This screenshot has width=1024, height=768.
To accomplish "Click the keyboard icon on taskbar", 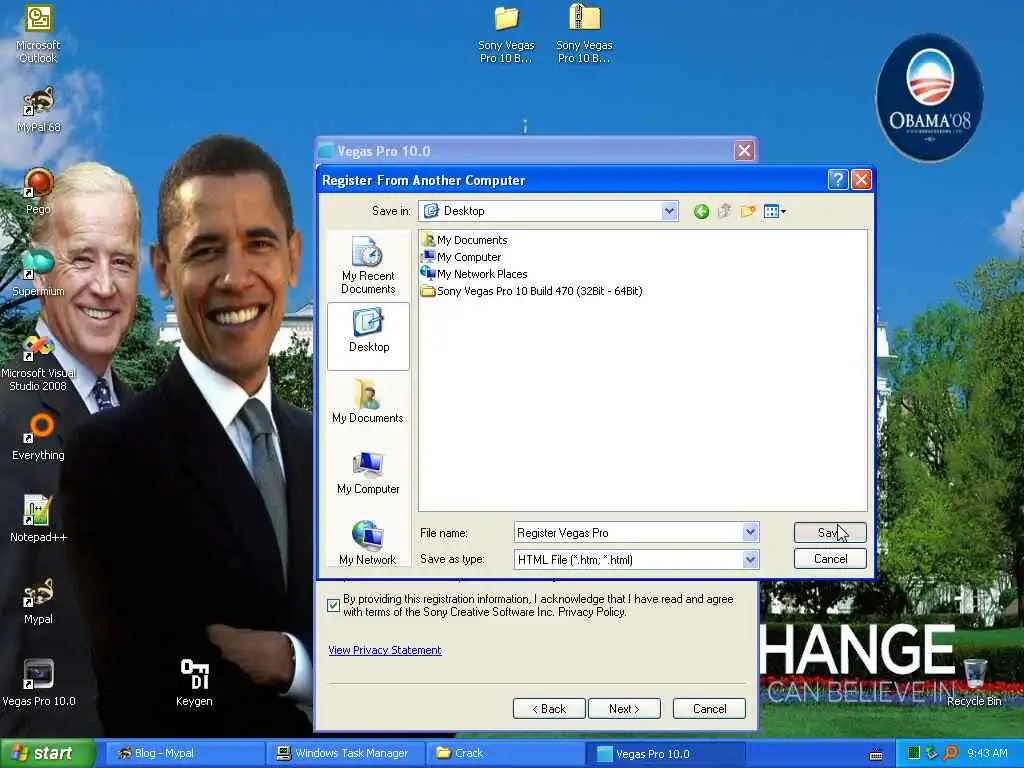I will [x=876, y=755].
